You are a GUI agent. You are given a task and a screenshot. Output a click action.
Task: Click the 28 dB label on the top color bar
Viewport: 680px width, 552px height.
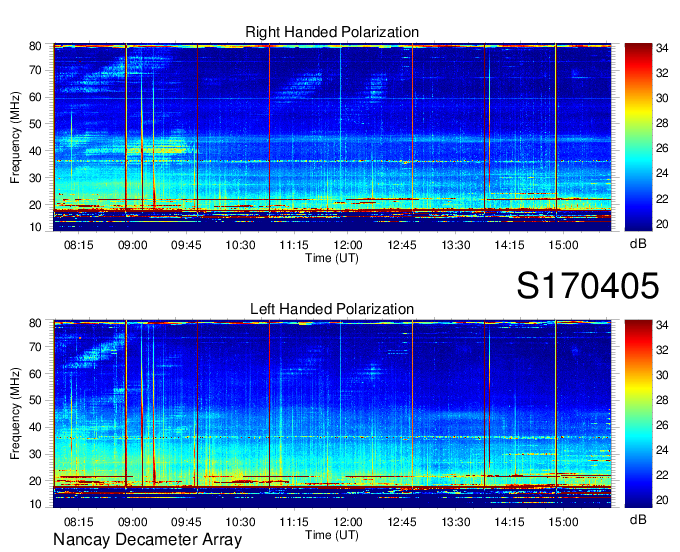click(x=662, y=124)
